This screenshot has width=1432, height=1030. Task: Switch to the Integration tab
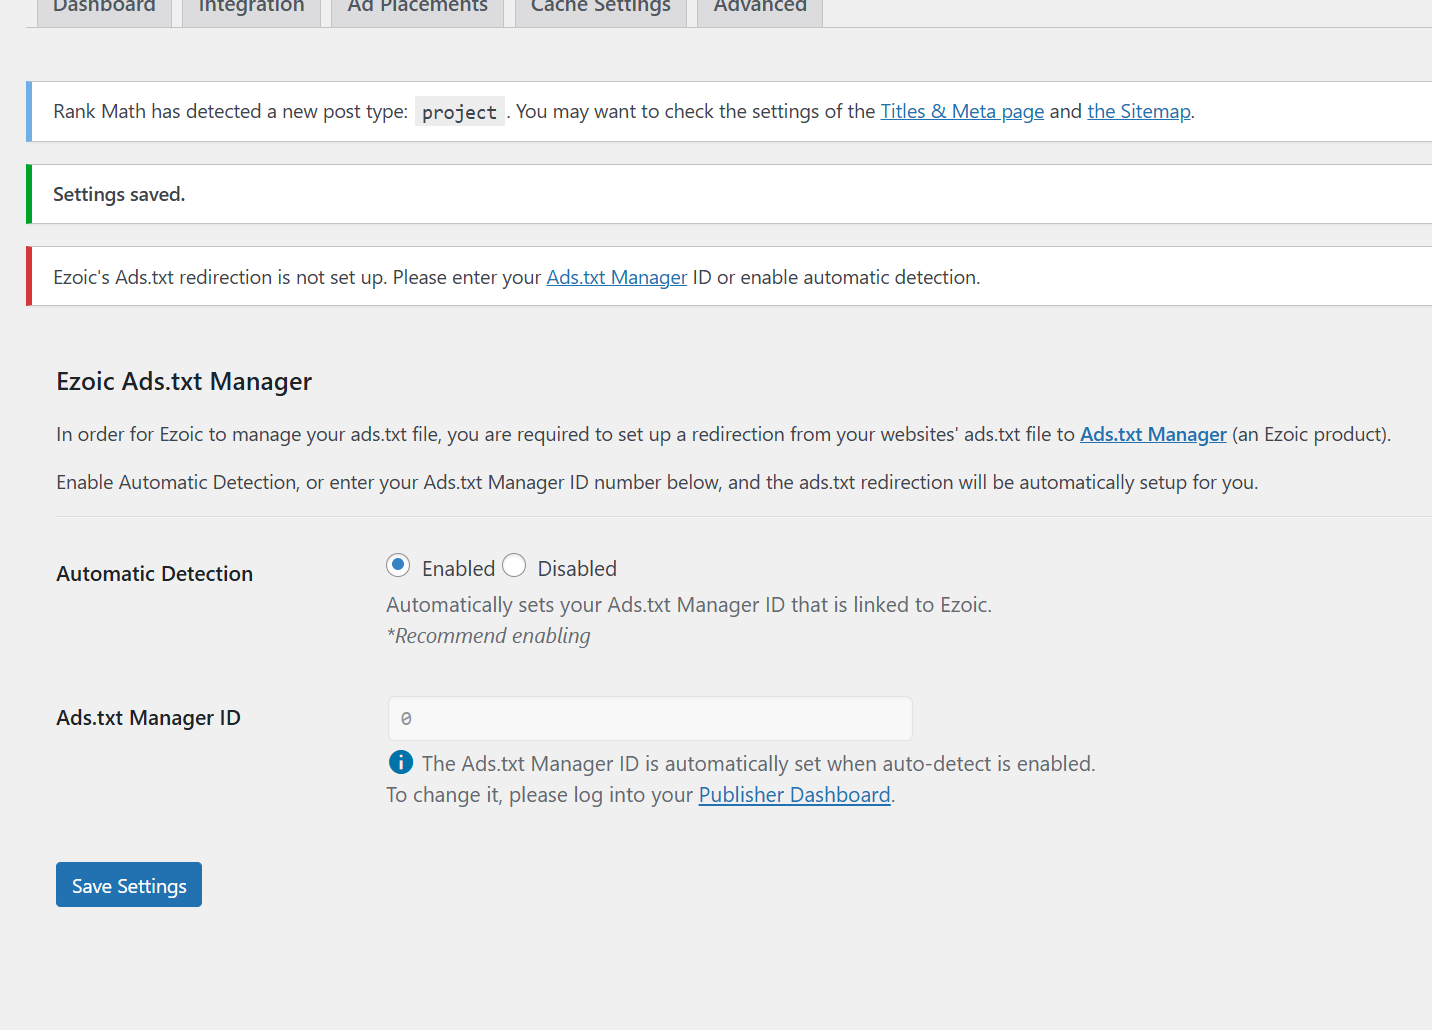(251, 10)
